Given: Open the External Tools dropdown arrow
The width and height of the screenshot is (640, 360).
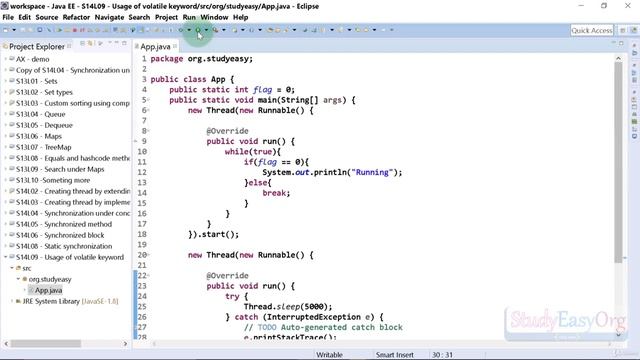Looking at the screenshot, I should [224, 30].
